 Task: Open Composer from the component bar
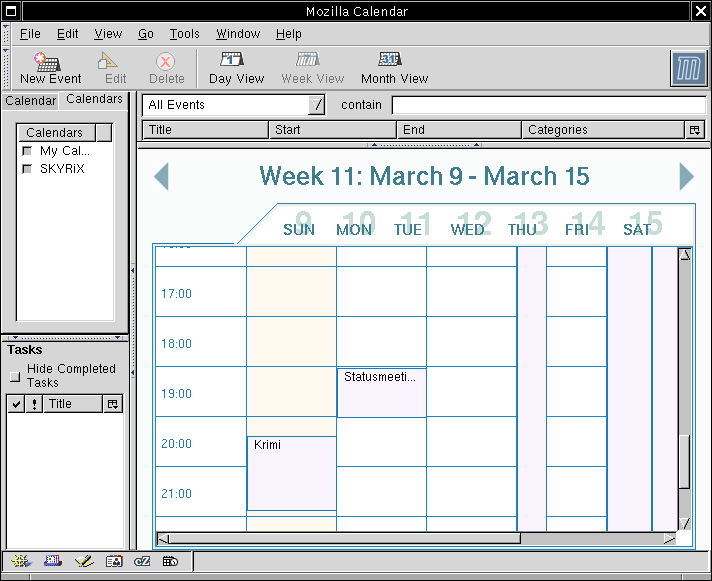84,561
